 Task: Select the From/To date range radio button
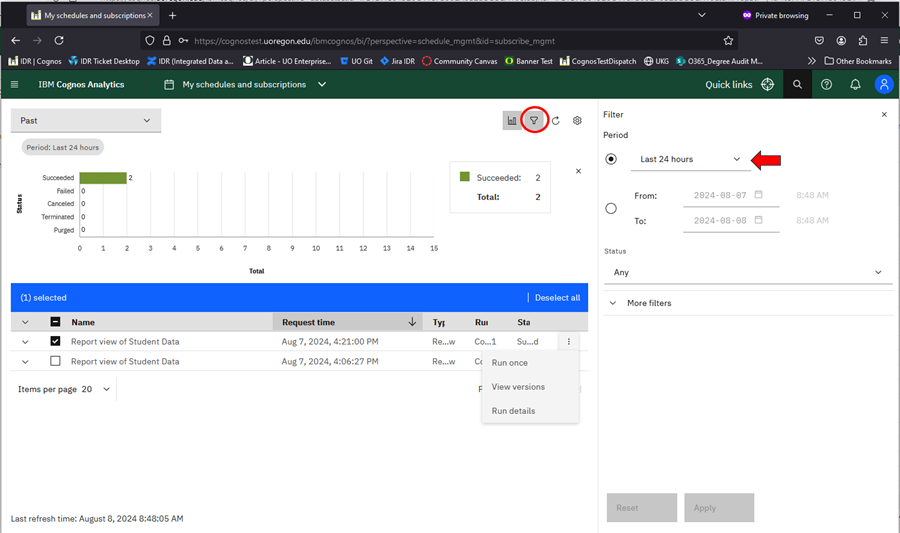611,208
